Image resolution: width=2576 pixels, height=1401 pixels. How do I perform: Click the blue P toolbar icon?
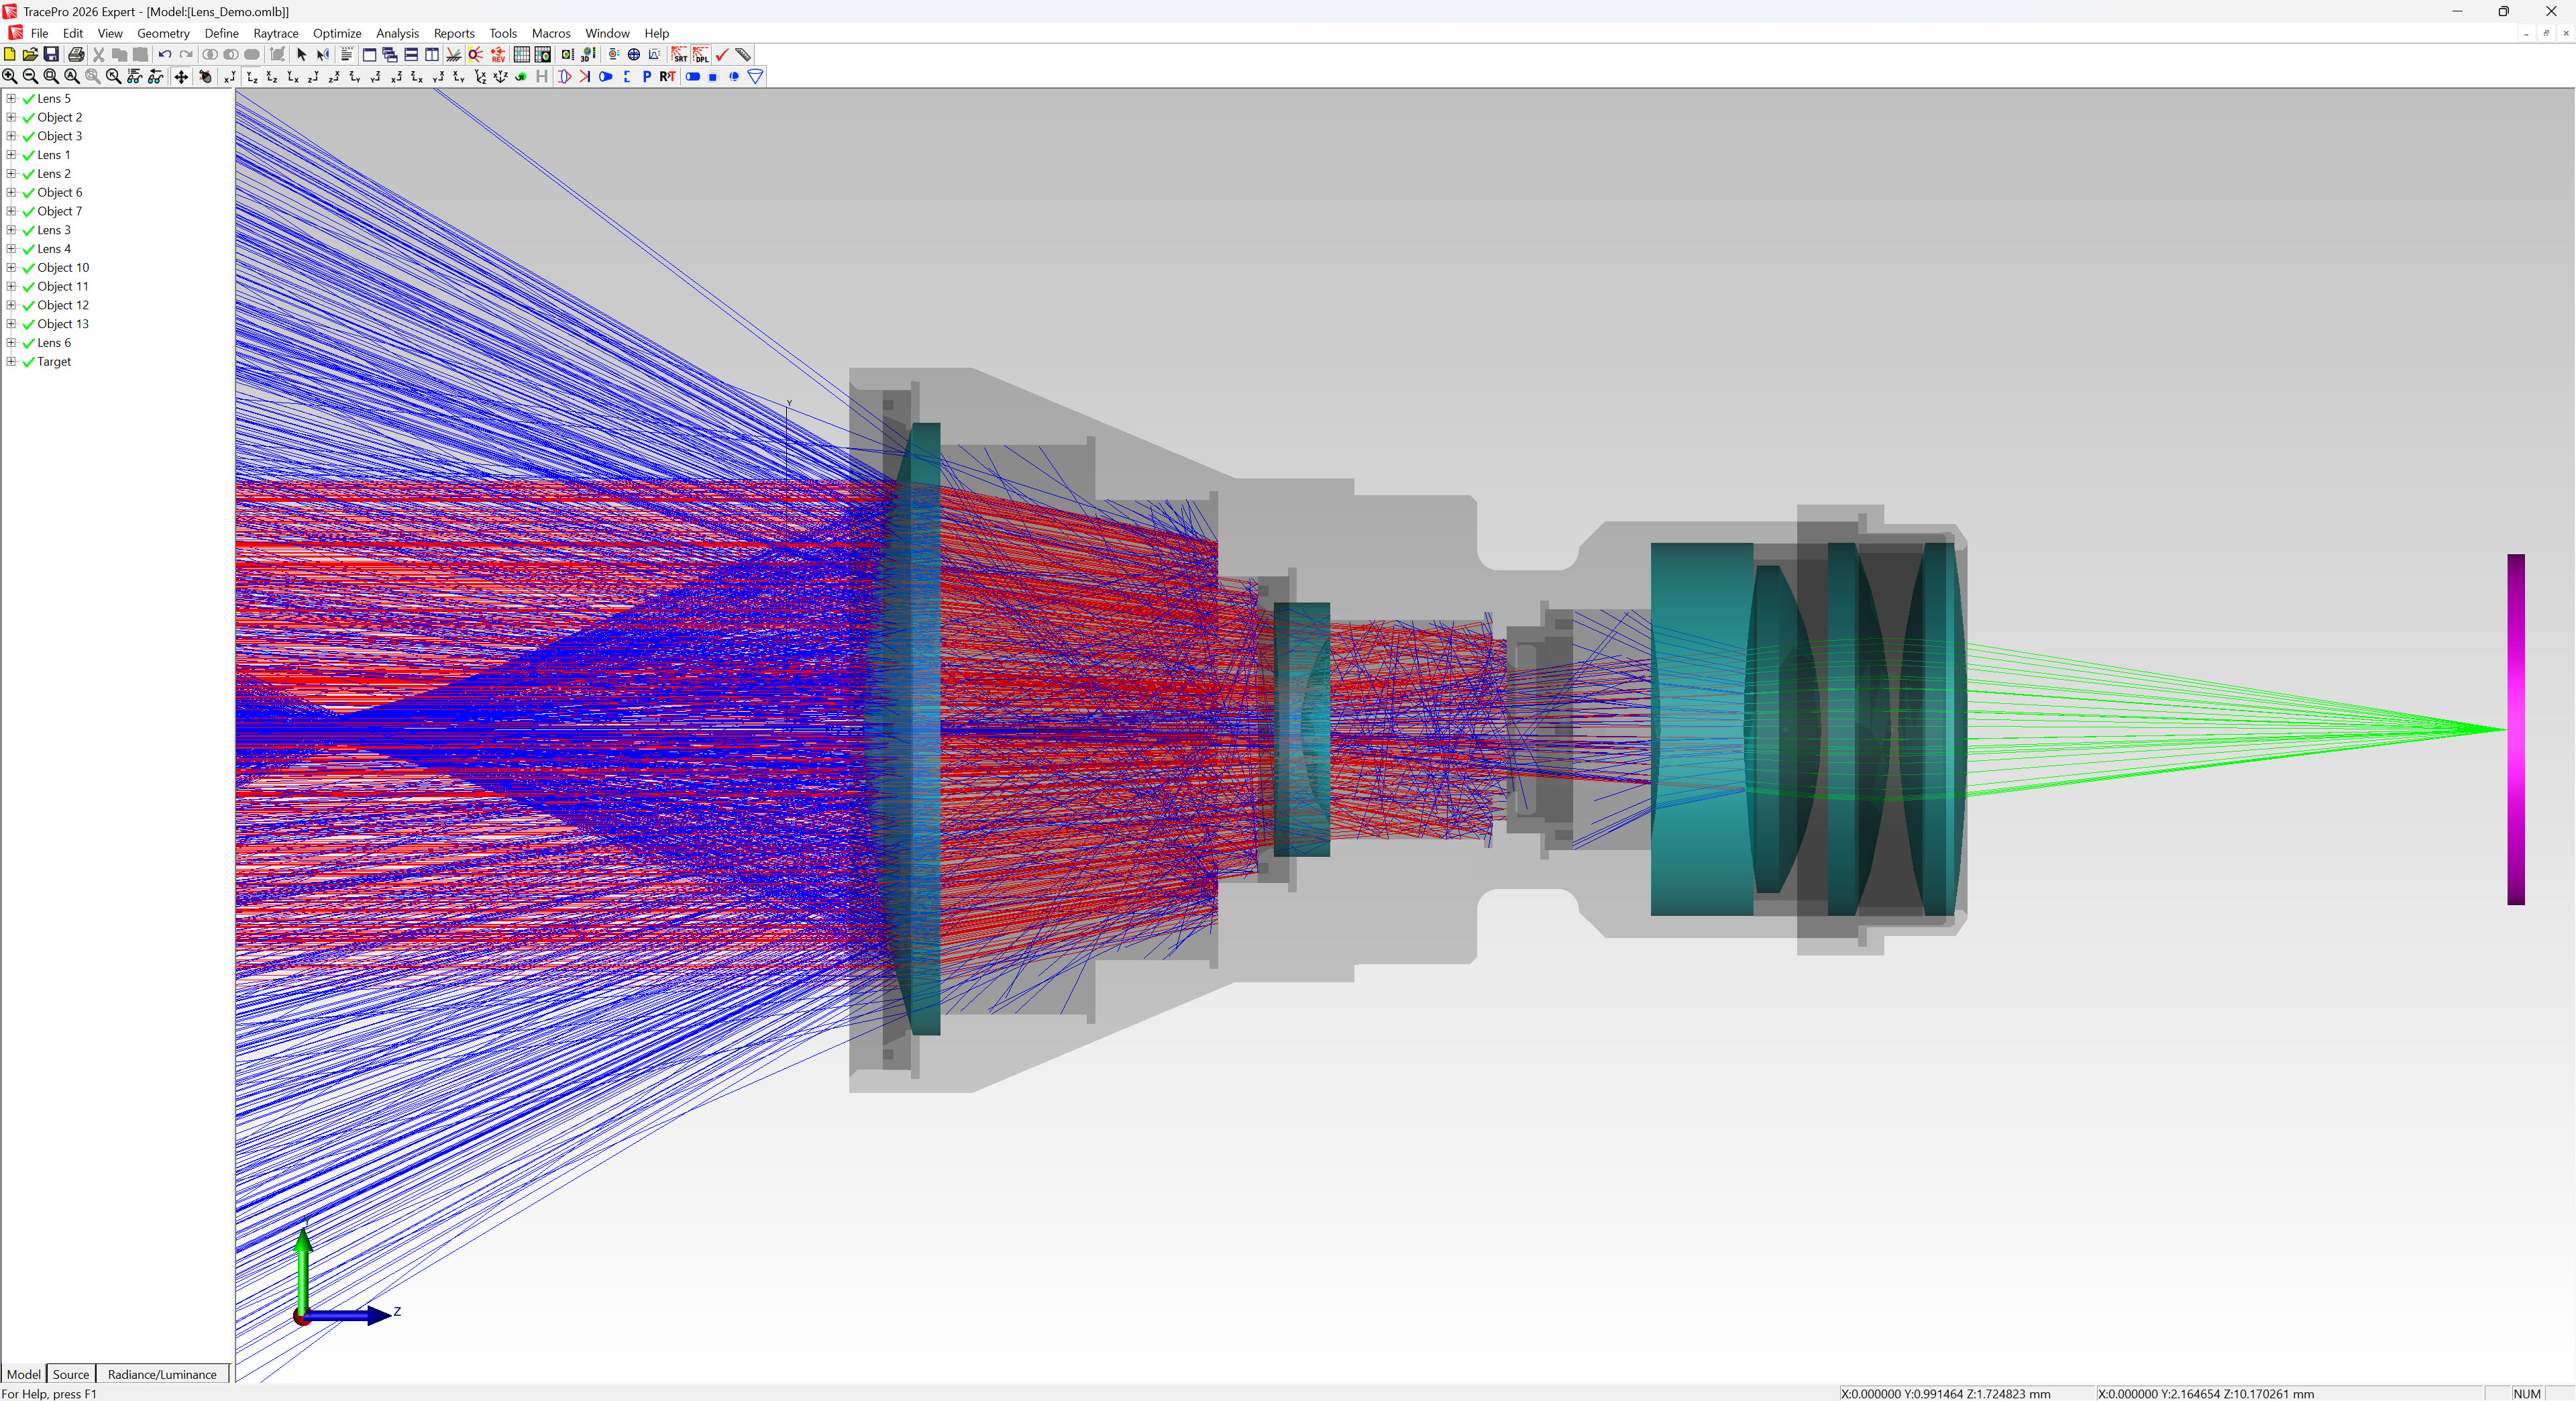click(647, 77)
